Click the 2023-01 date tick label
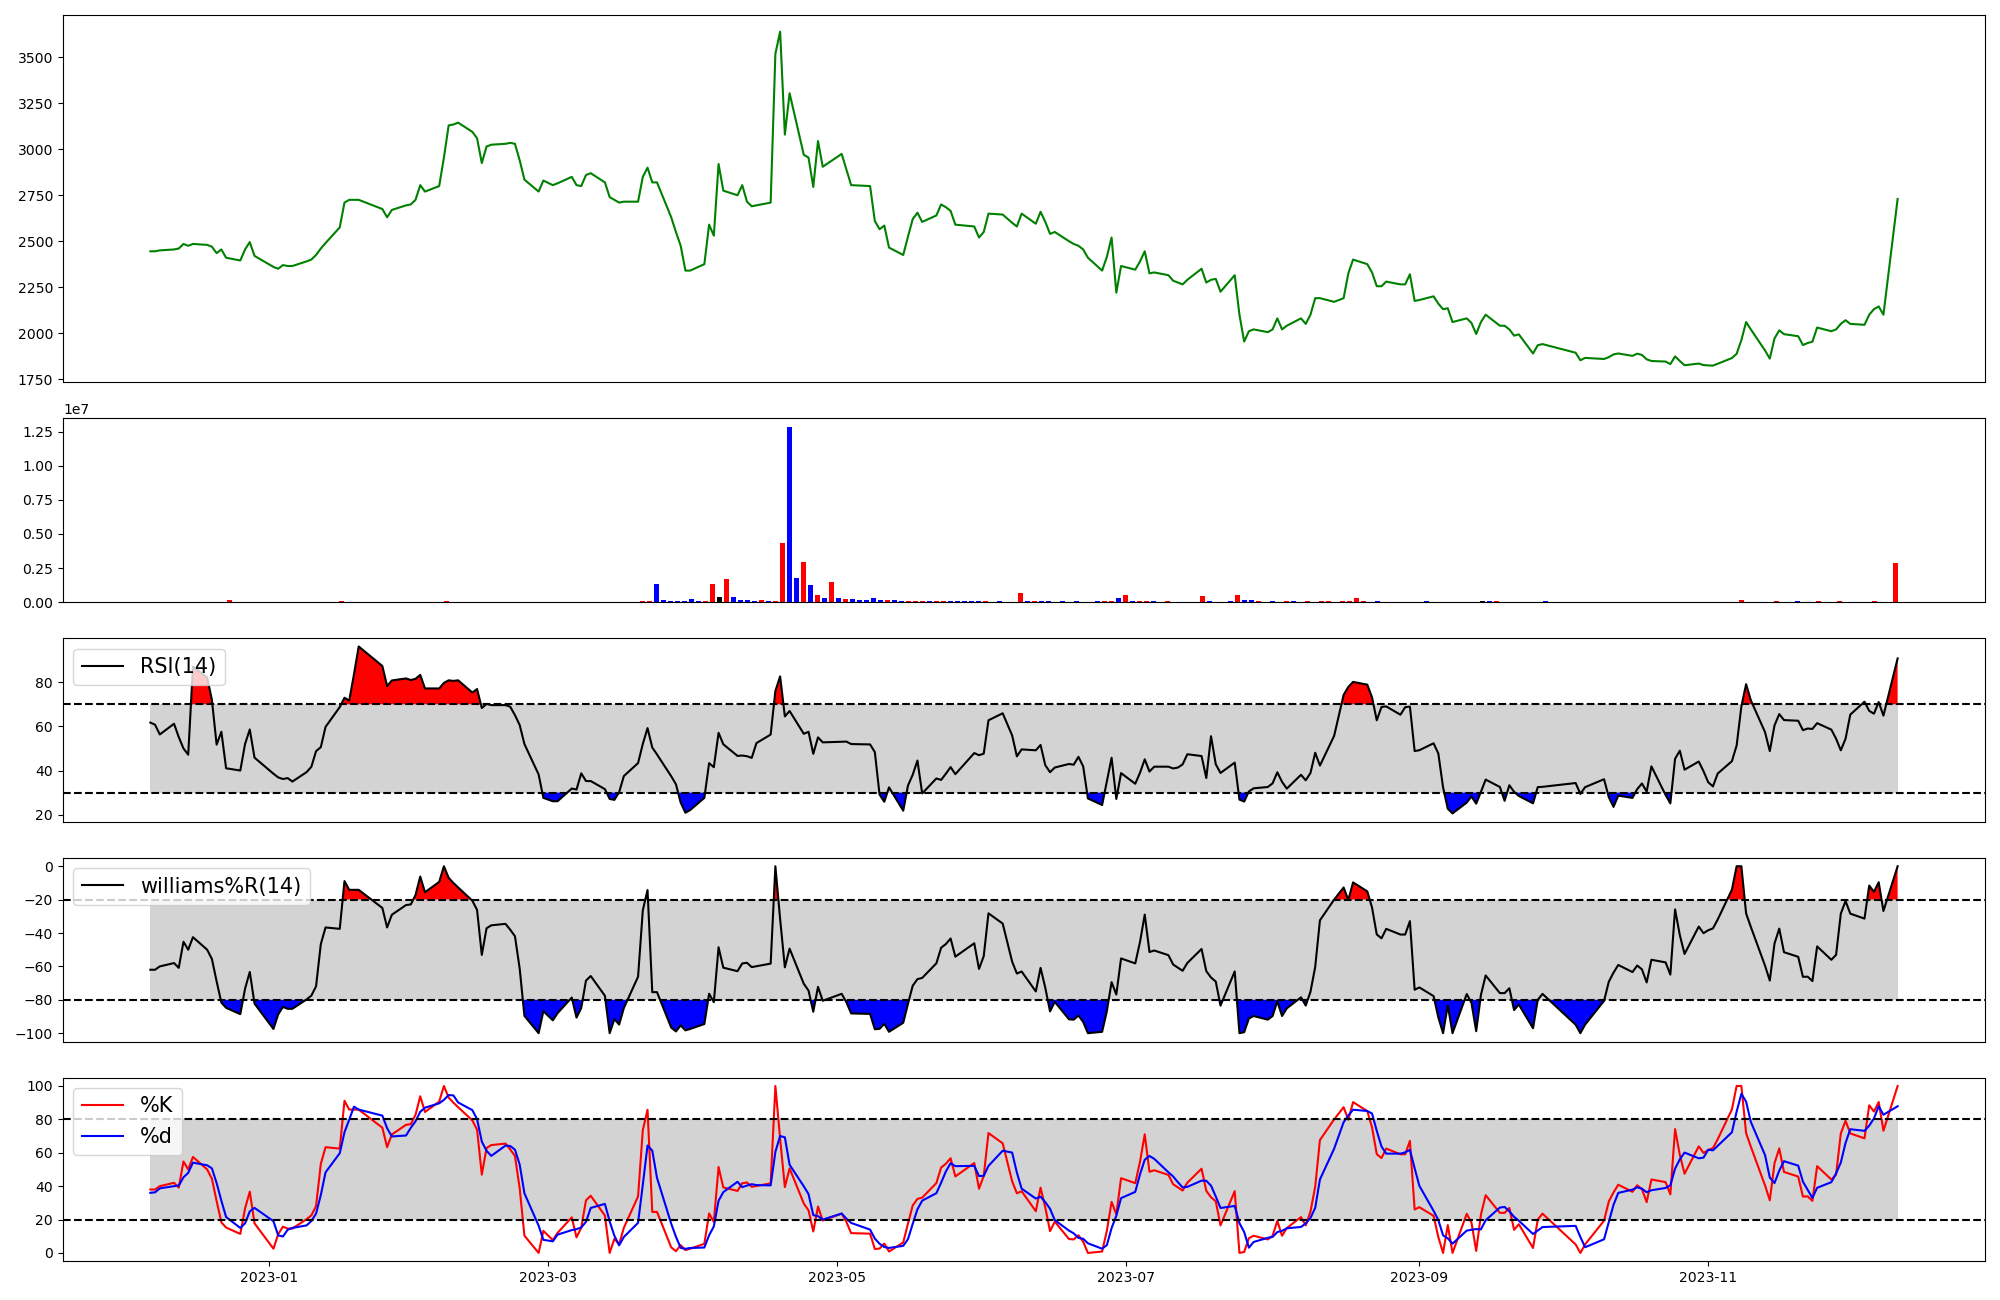Screen dimensions: 2000x1300 269,1277
